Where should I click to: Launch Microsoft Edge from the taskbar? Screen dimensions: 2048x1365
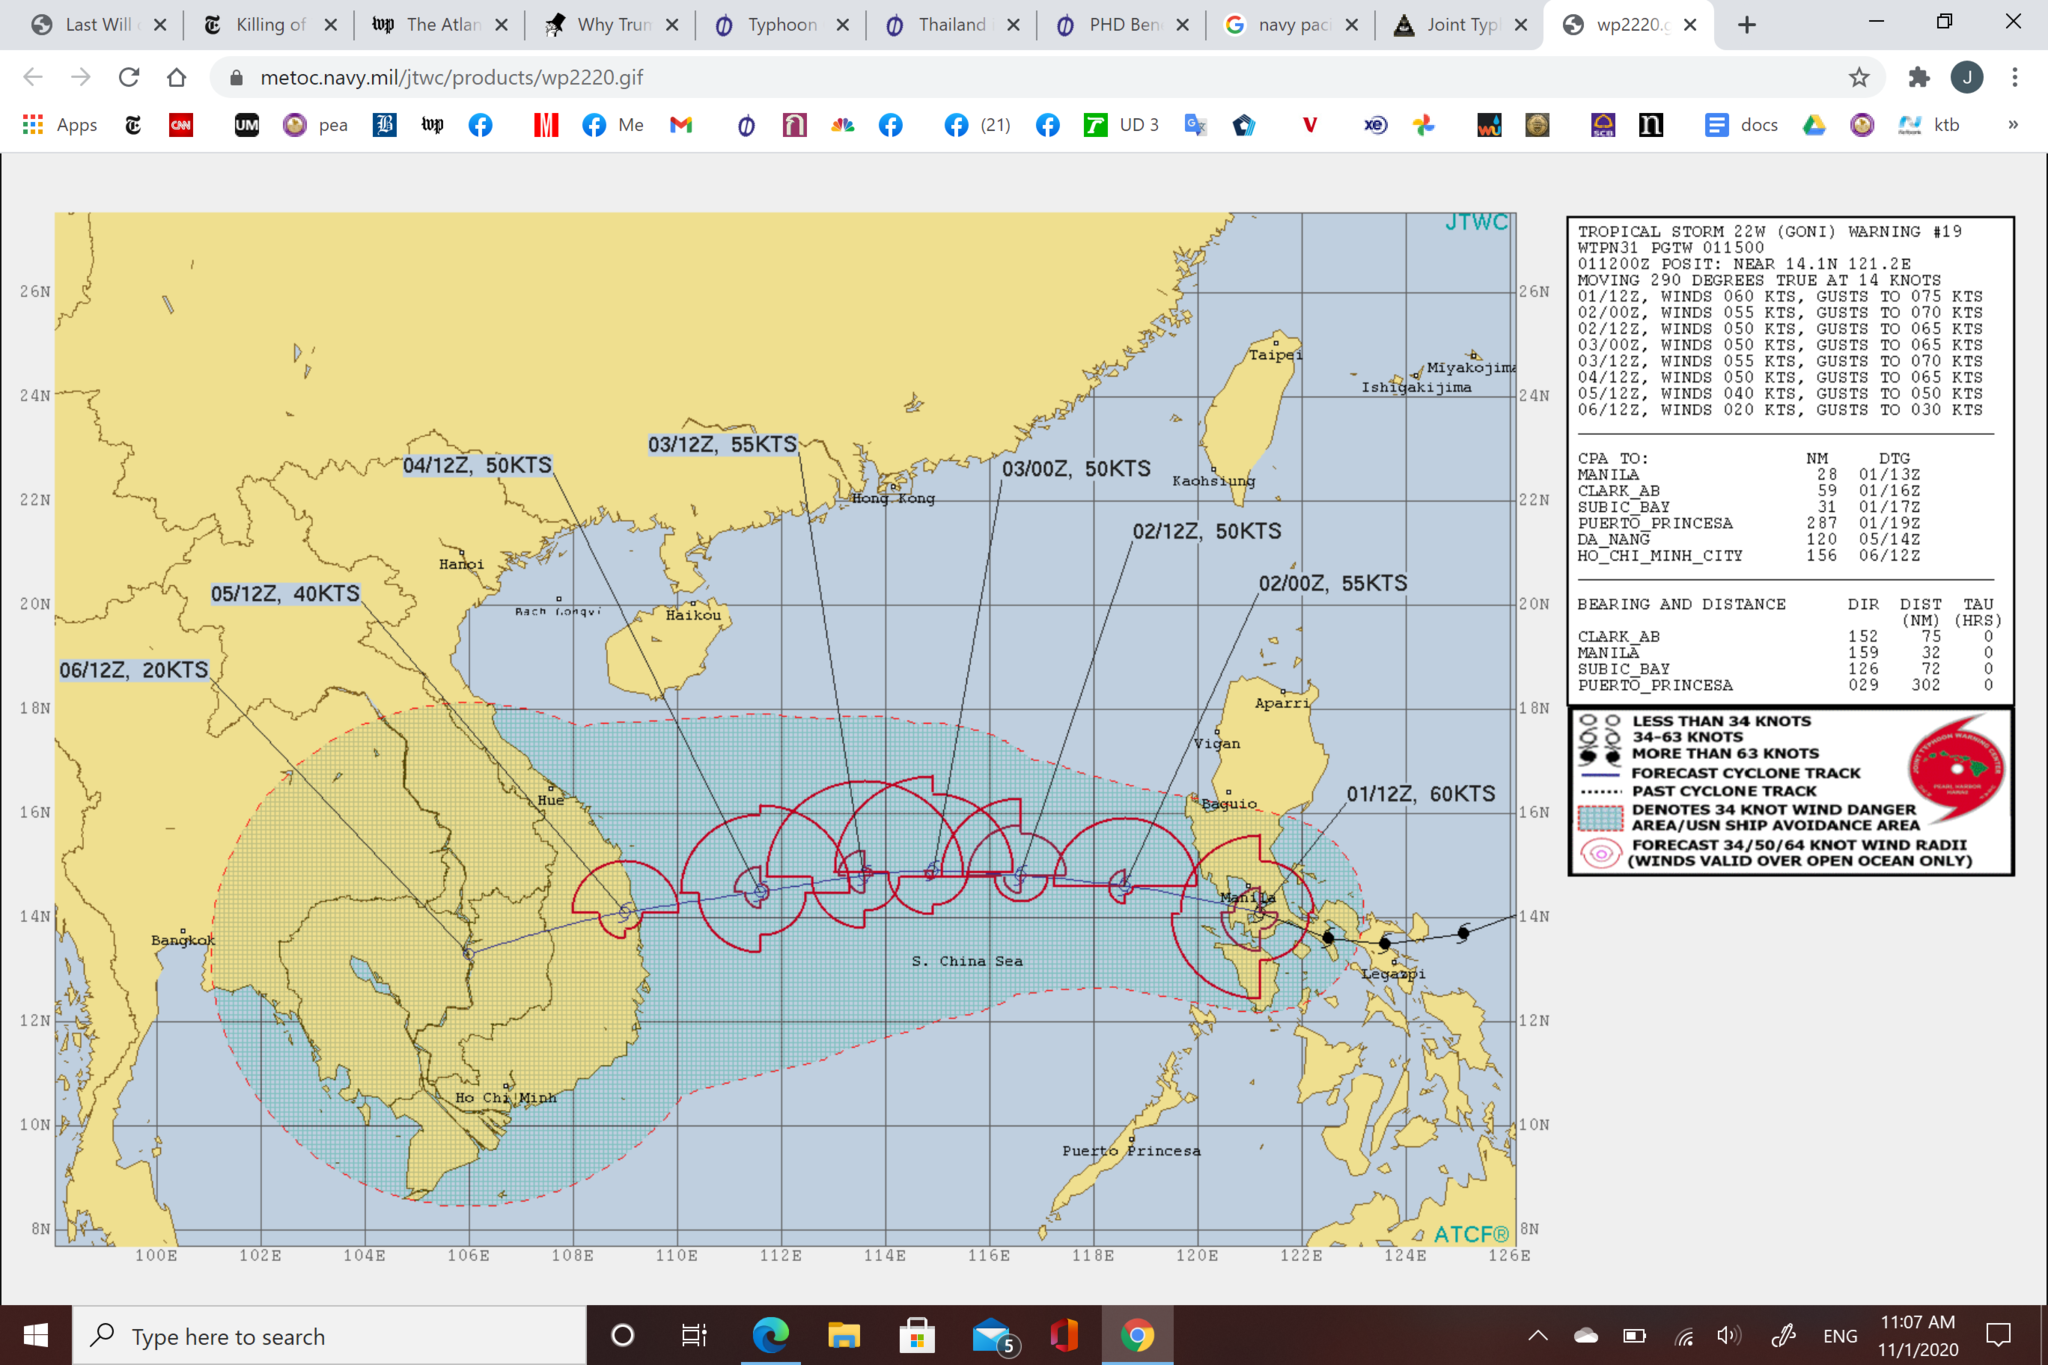point(770,1335)
